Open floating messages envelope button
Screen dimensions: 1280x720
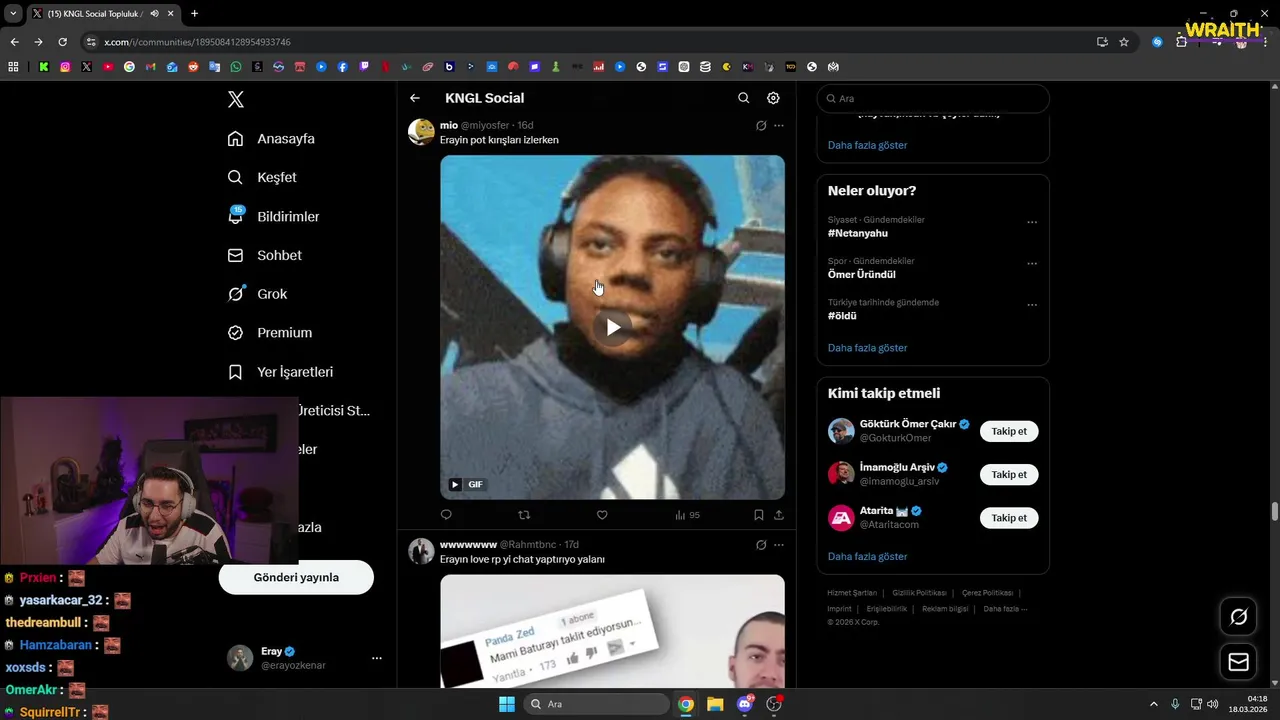[1238, 662]
